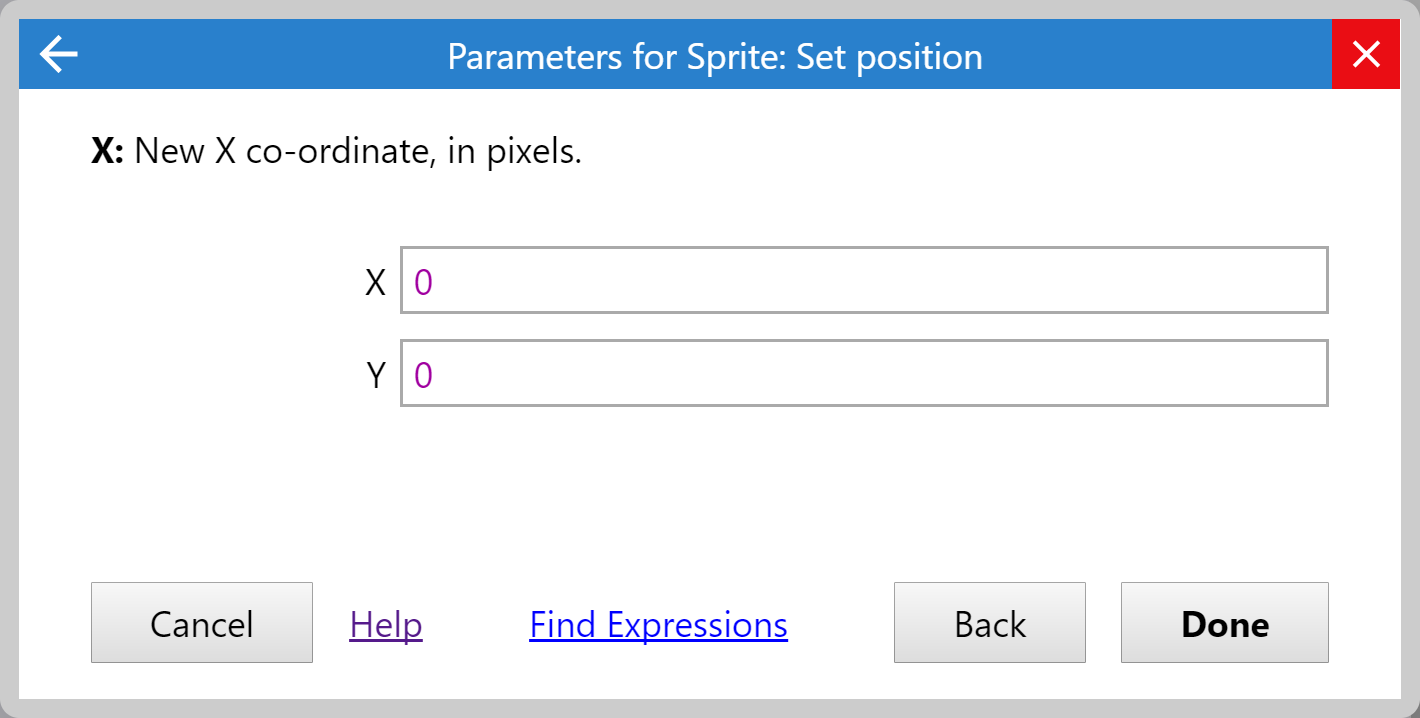
Task: Close the parameters dialog via the X
Action: tap(1366, 54)
